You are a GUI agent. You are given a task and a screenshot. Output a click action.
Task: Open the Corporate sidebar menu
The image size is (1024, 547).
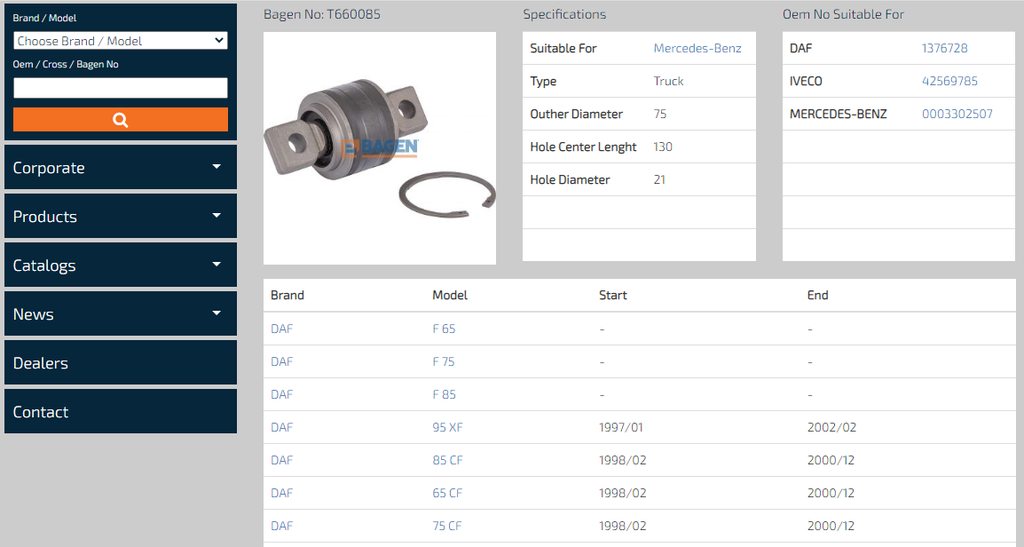(x=121, y=167)
